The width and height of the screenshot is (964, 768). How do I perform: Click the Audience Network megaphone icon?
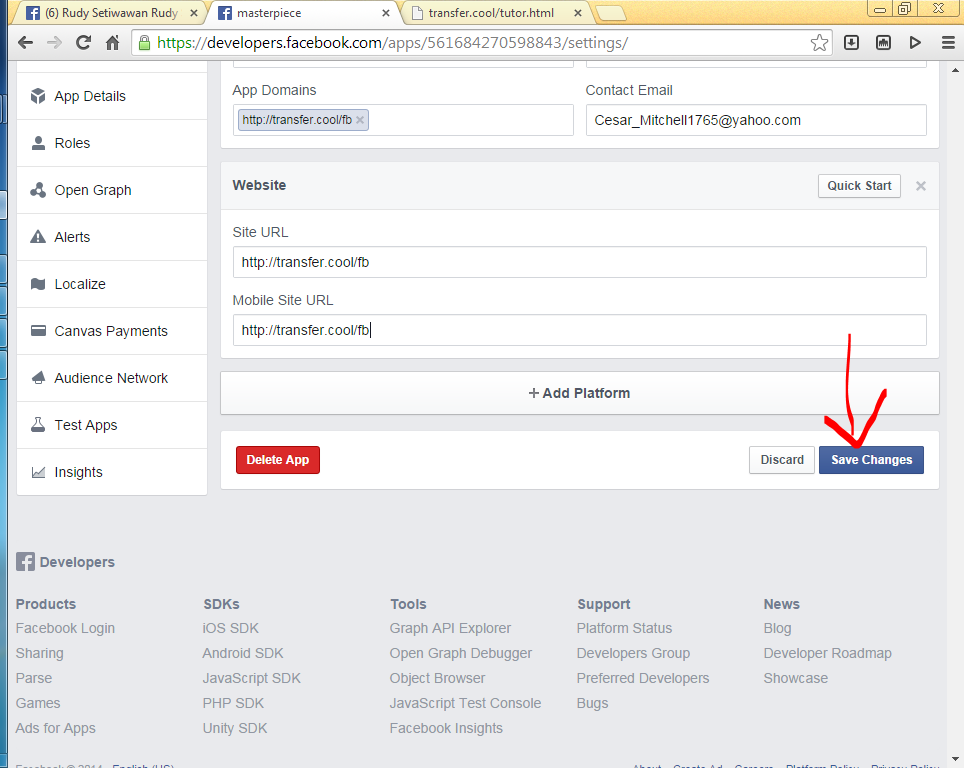[38, 378]
